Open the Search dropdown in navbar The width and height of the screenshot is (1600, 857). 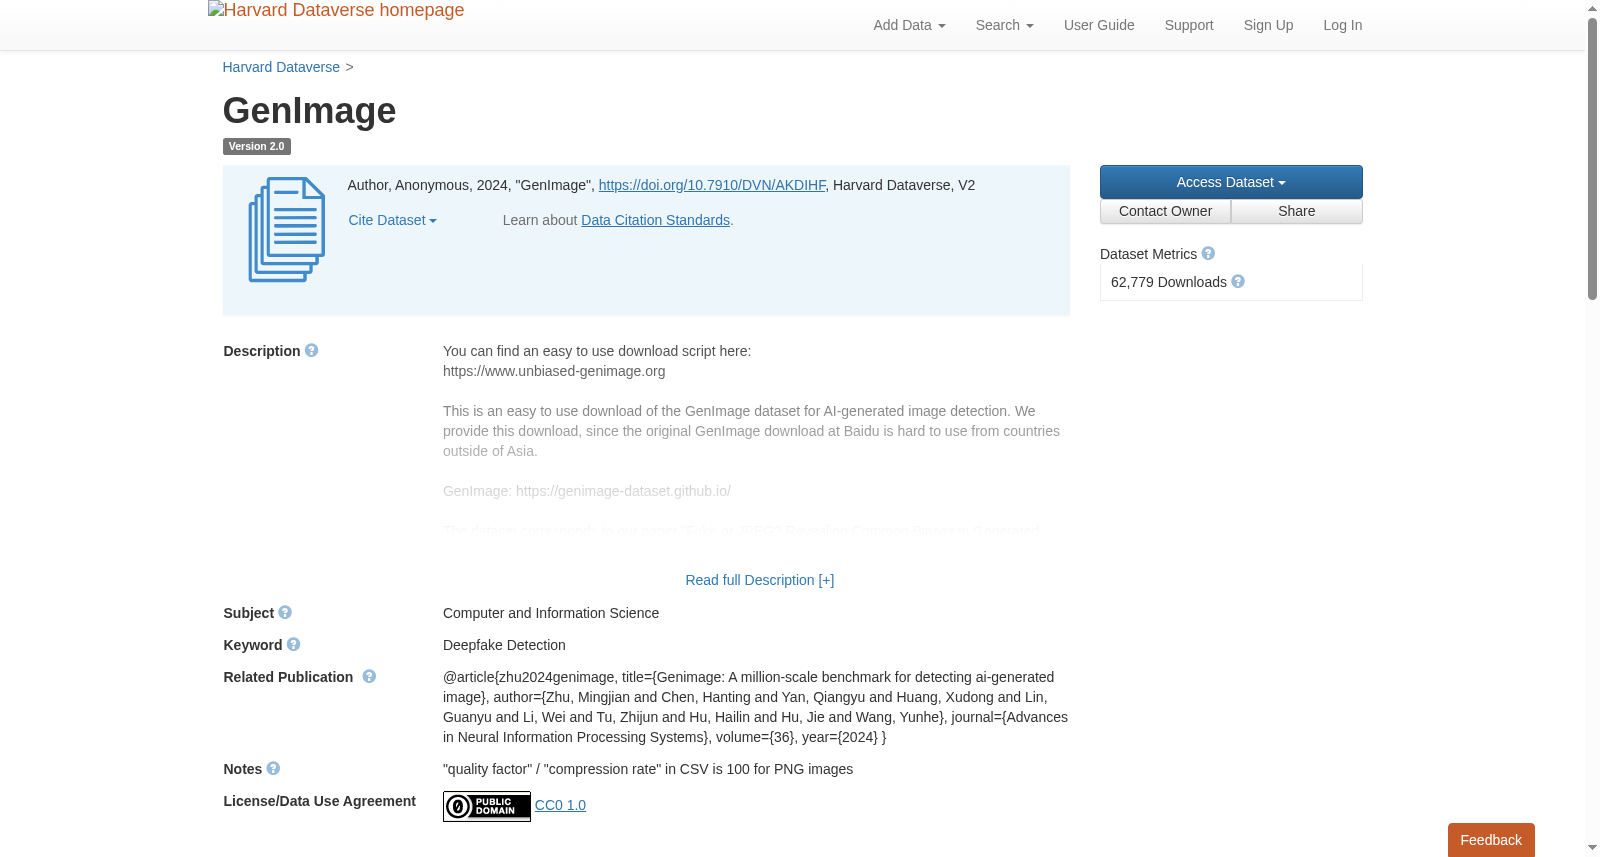click(1005, 25)
